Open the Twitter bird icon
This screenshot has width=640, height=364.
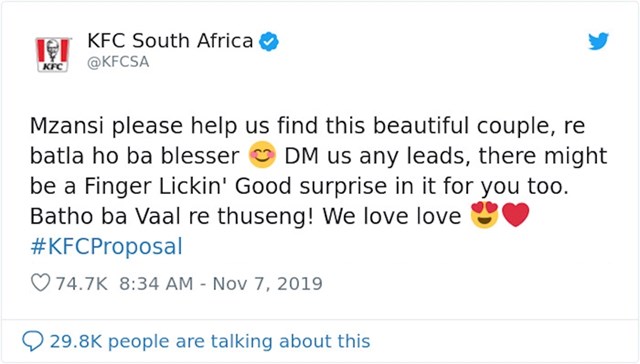598,41
